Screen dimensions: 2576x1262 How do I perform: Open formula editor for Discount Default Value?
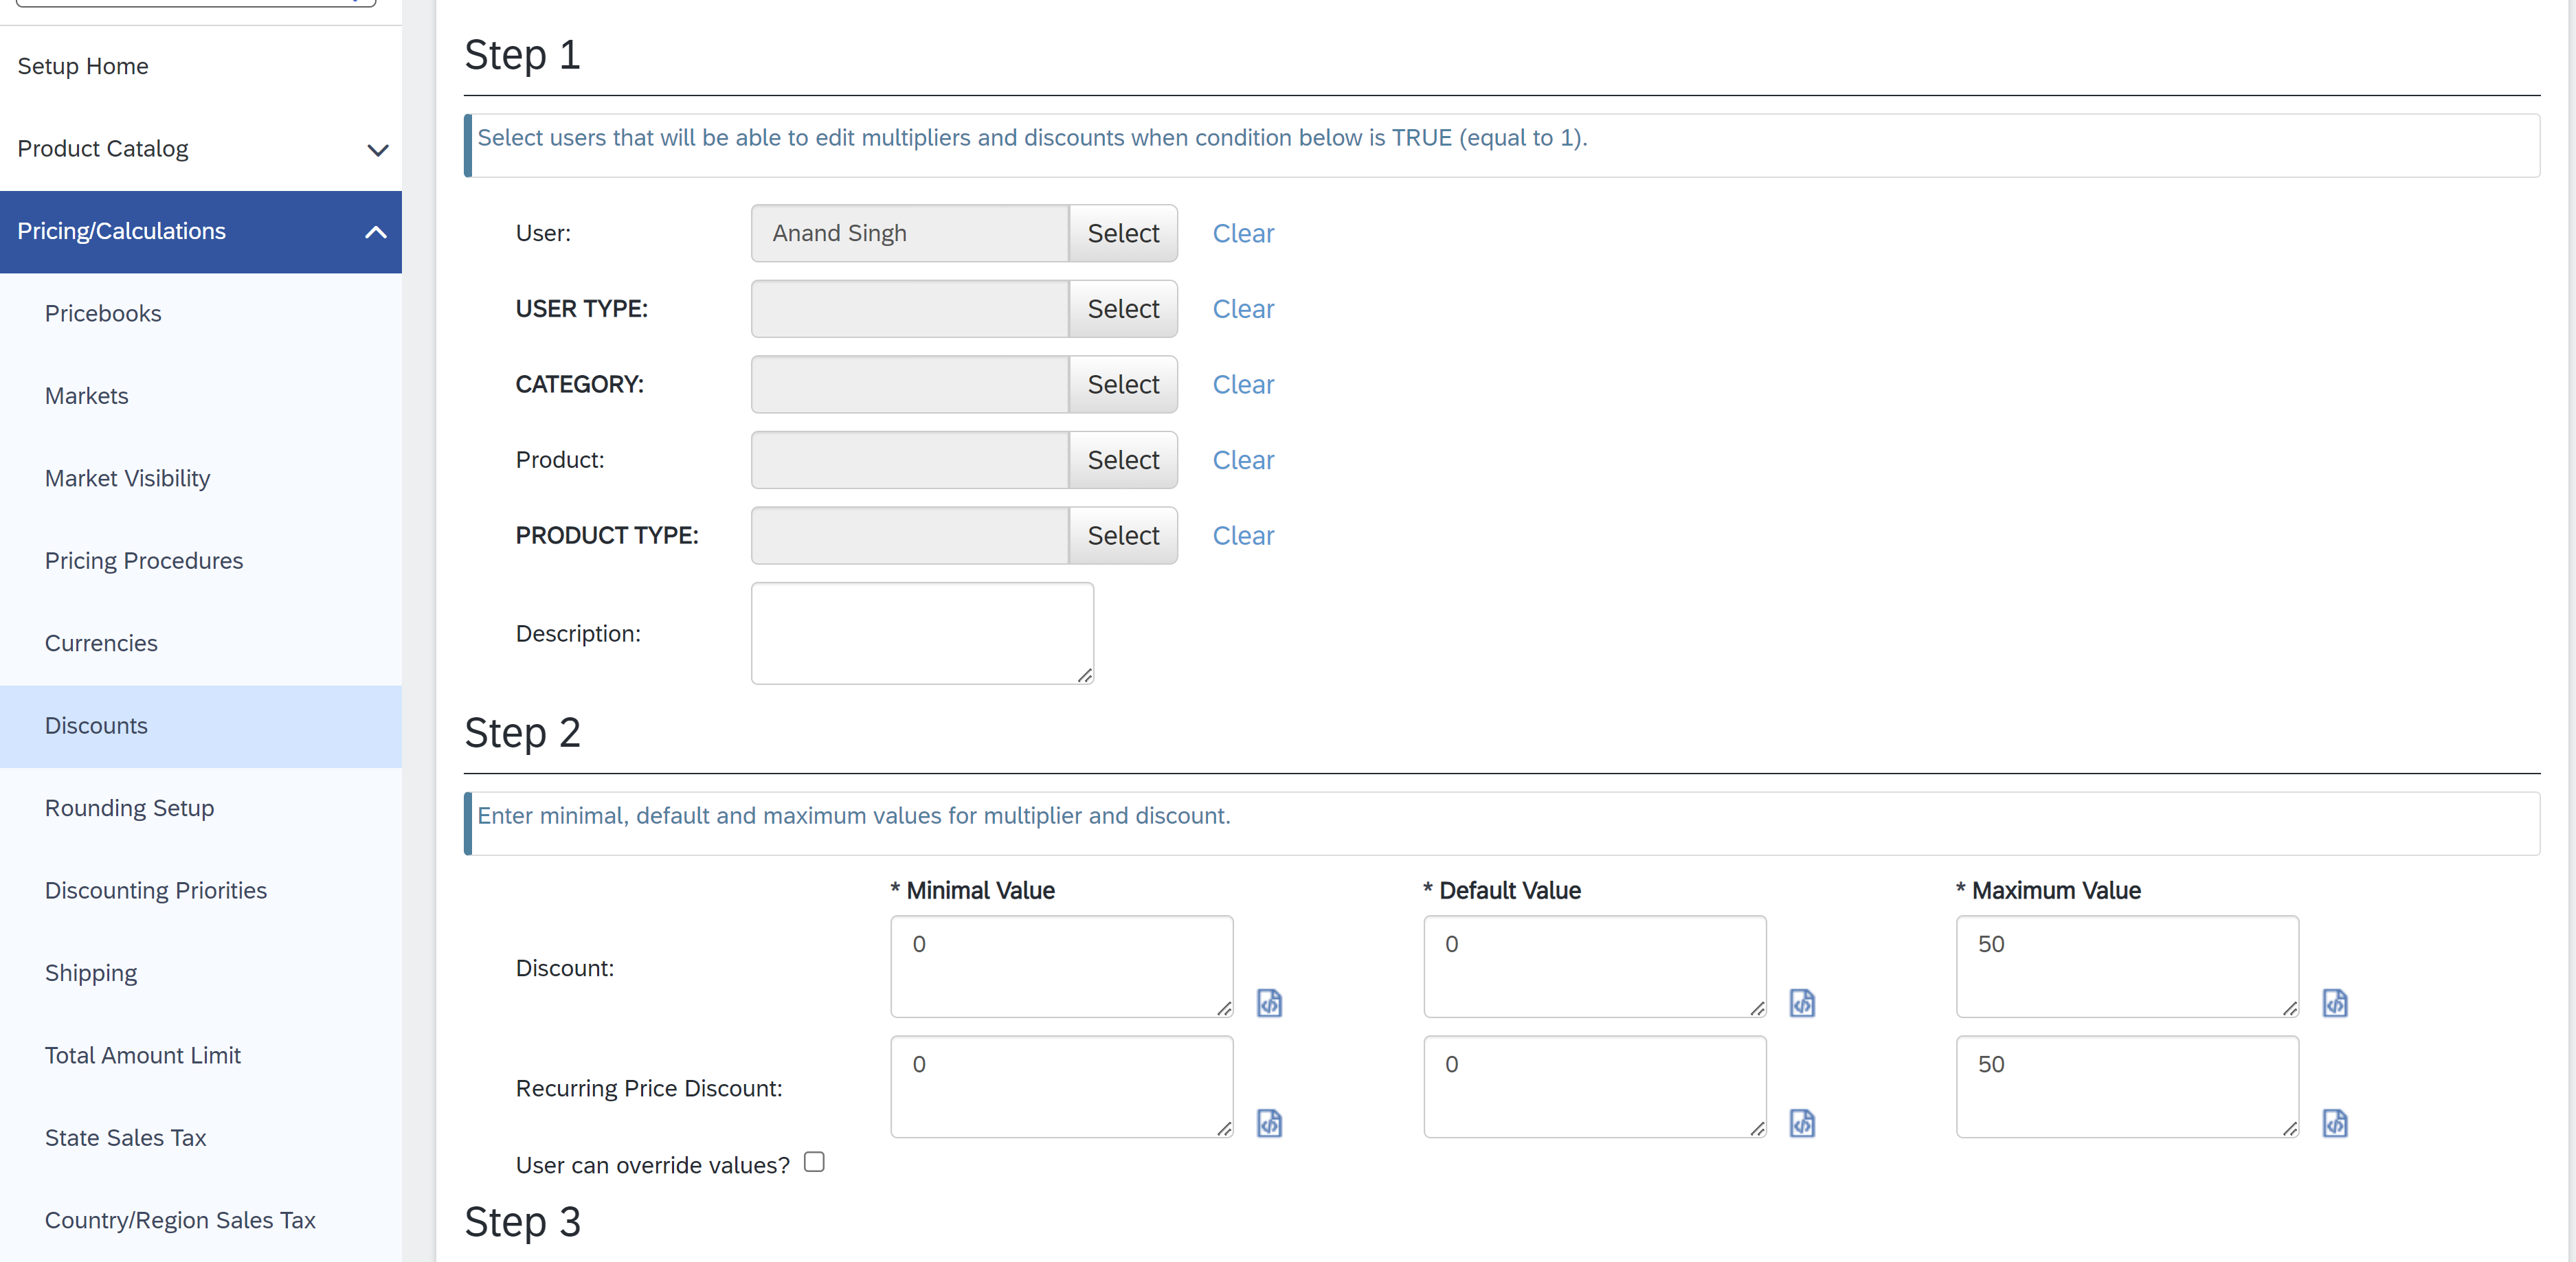(1802, 1002)
